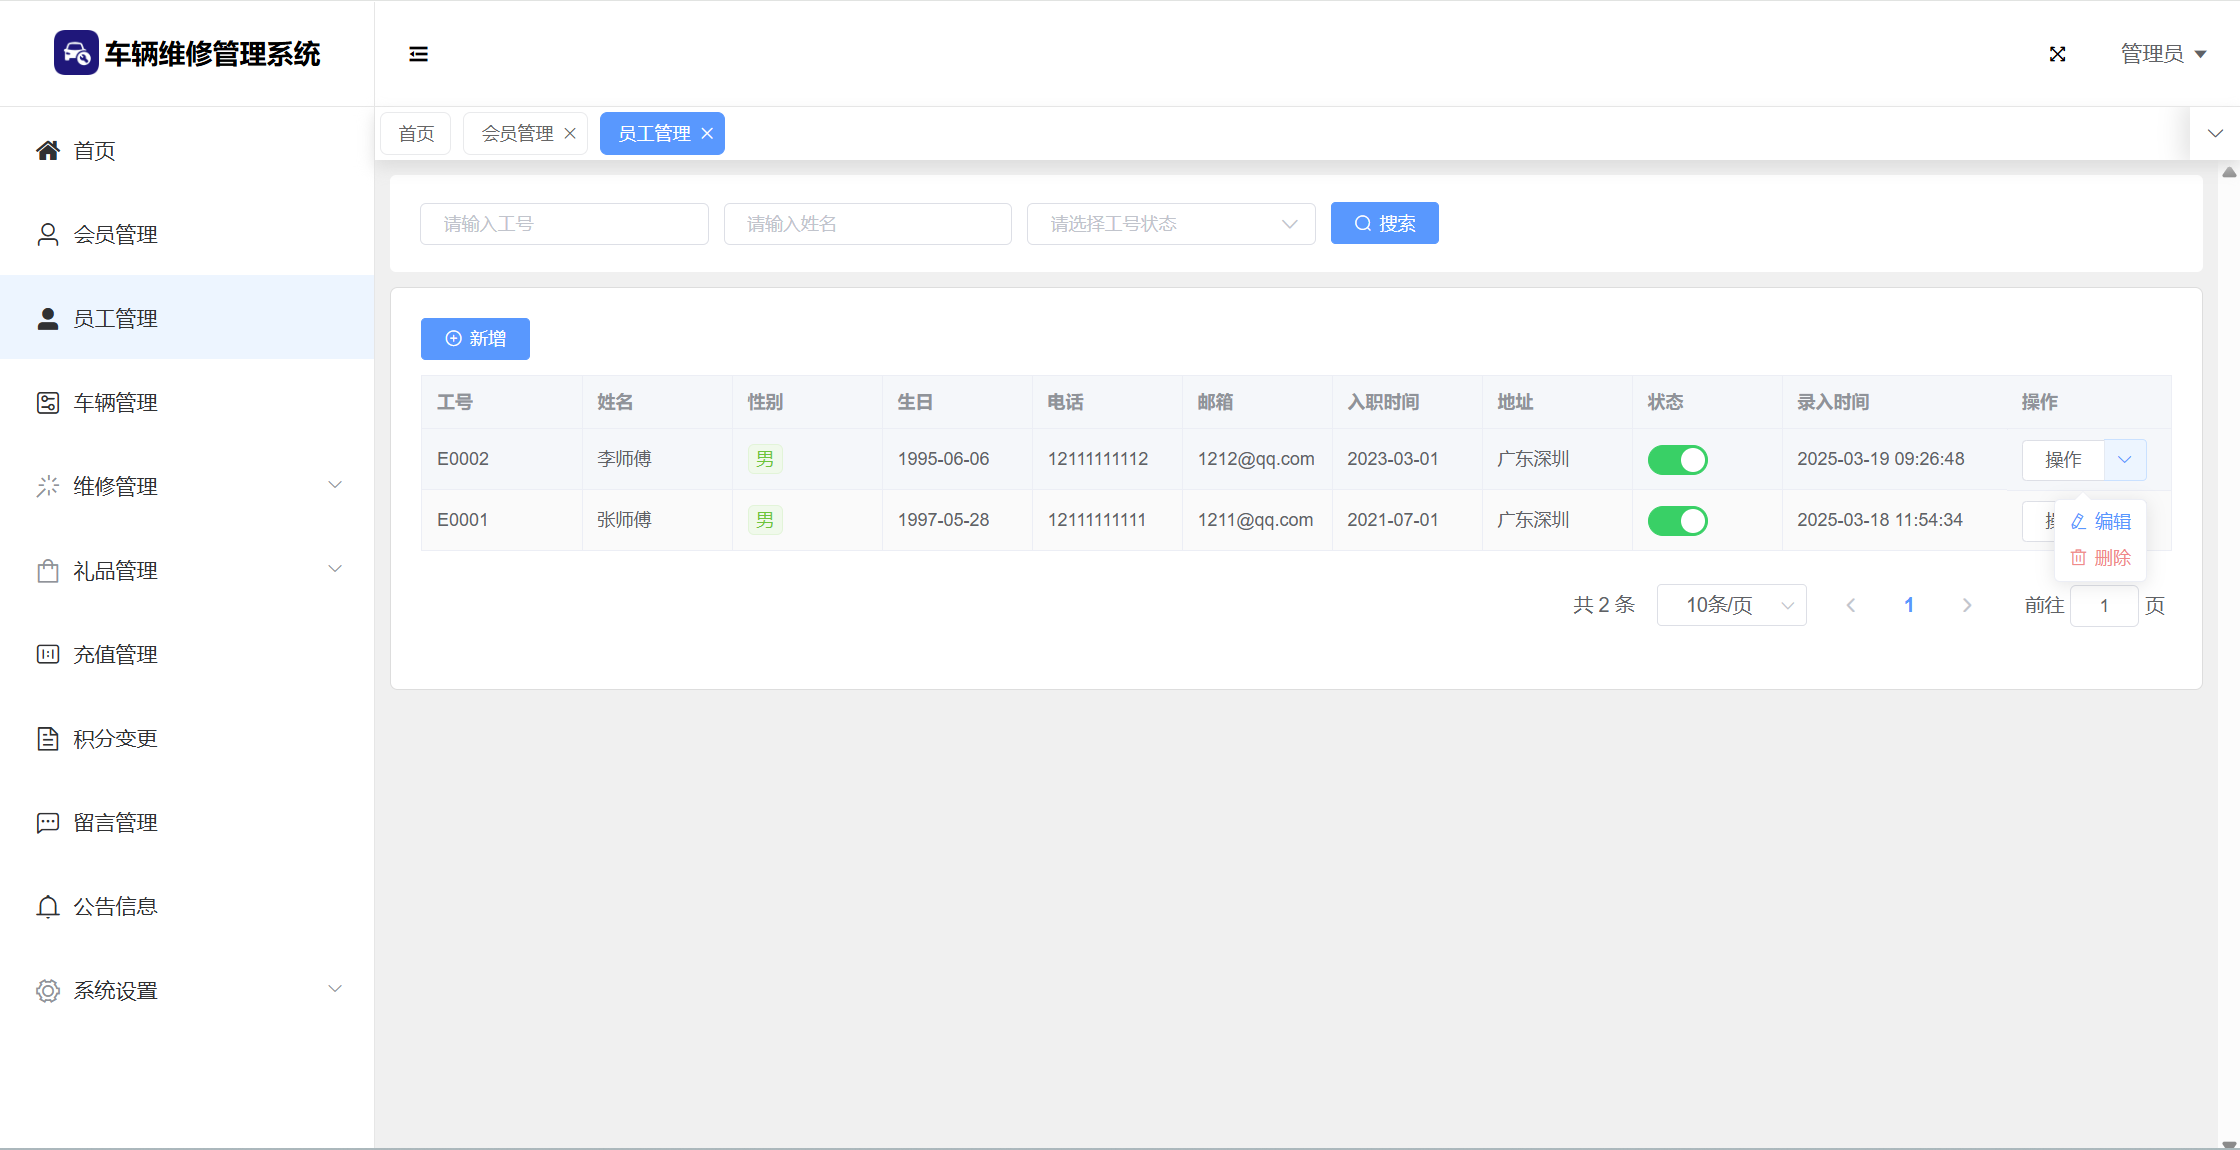Click the home icon in sidebar
The height and width of the screenshot is (1150, 2240).
[47, 151]
